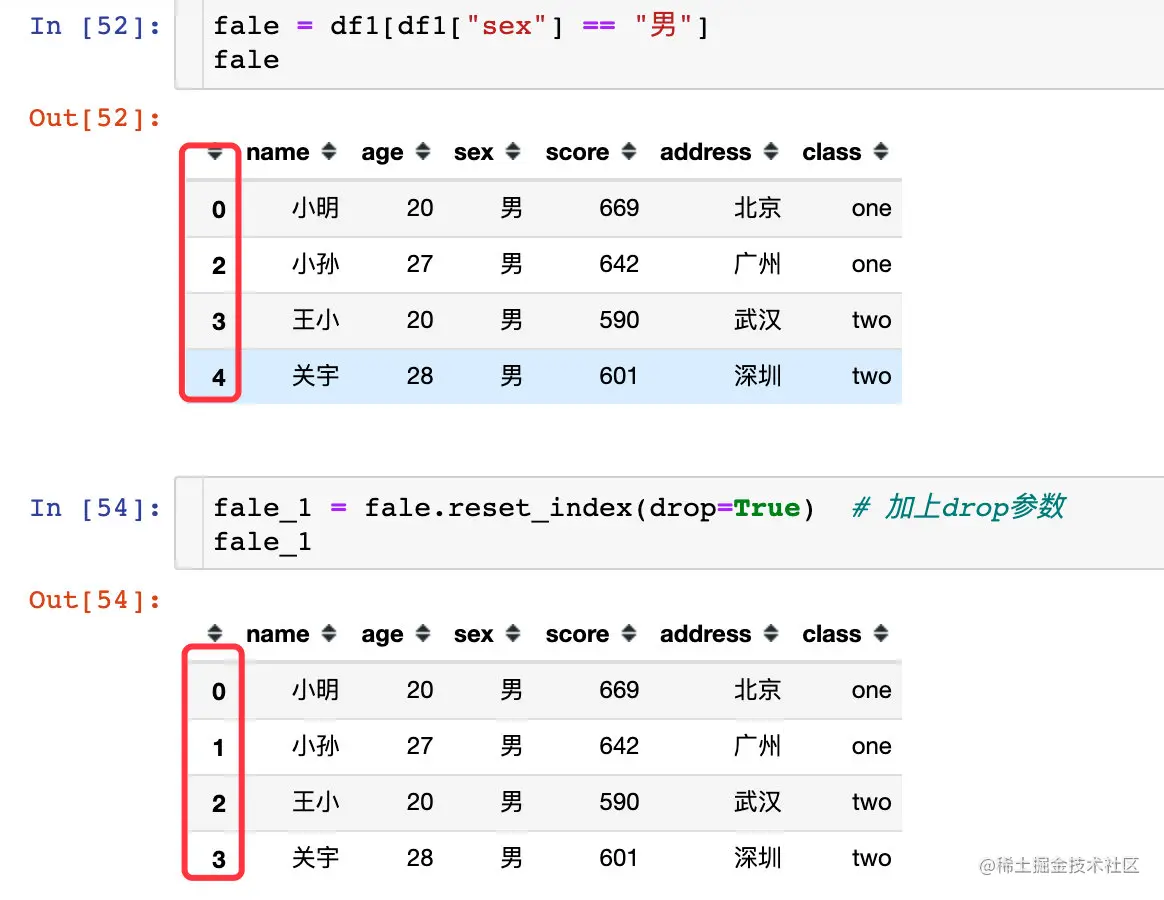This screenshot has height=900, width=1164.
Task: Sort Out[54] table by address column icon
Action: tap(771, 633)
